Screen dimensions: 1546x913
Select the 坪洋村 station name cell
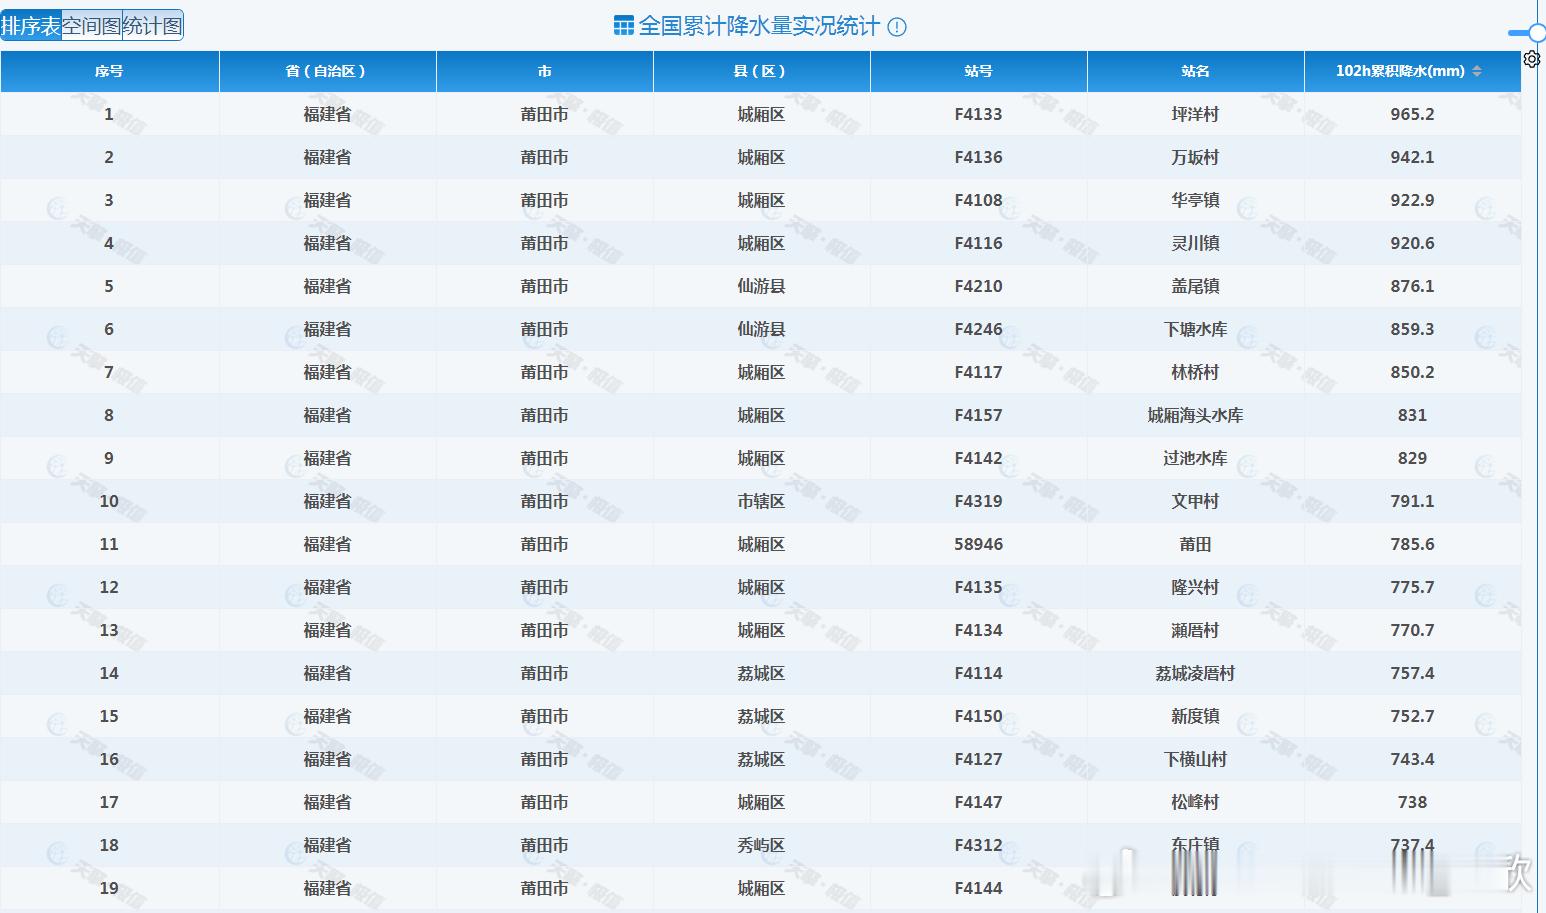(1196, 114)
